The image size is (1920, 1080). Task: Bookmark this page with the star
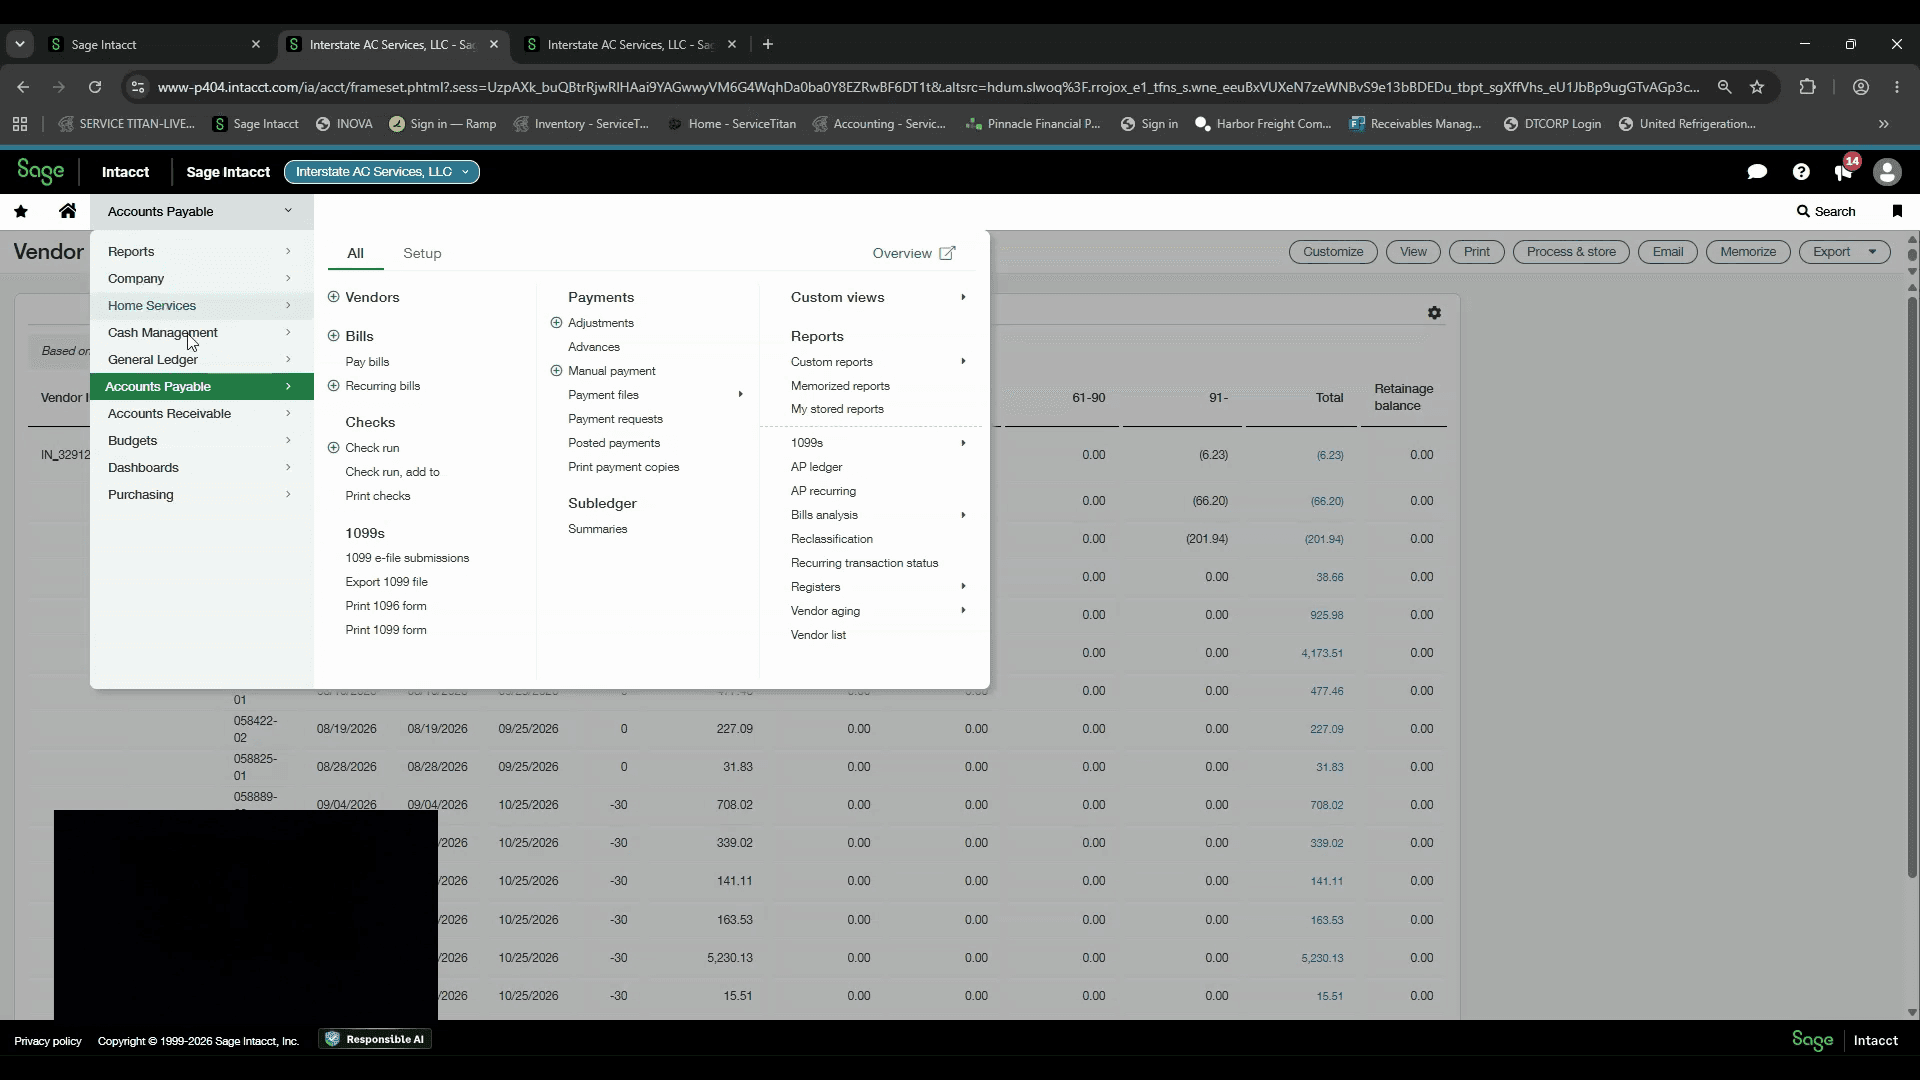click(x=1757, y=87)
